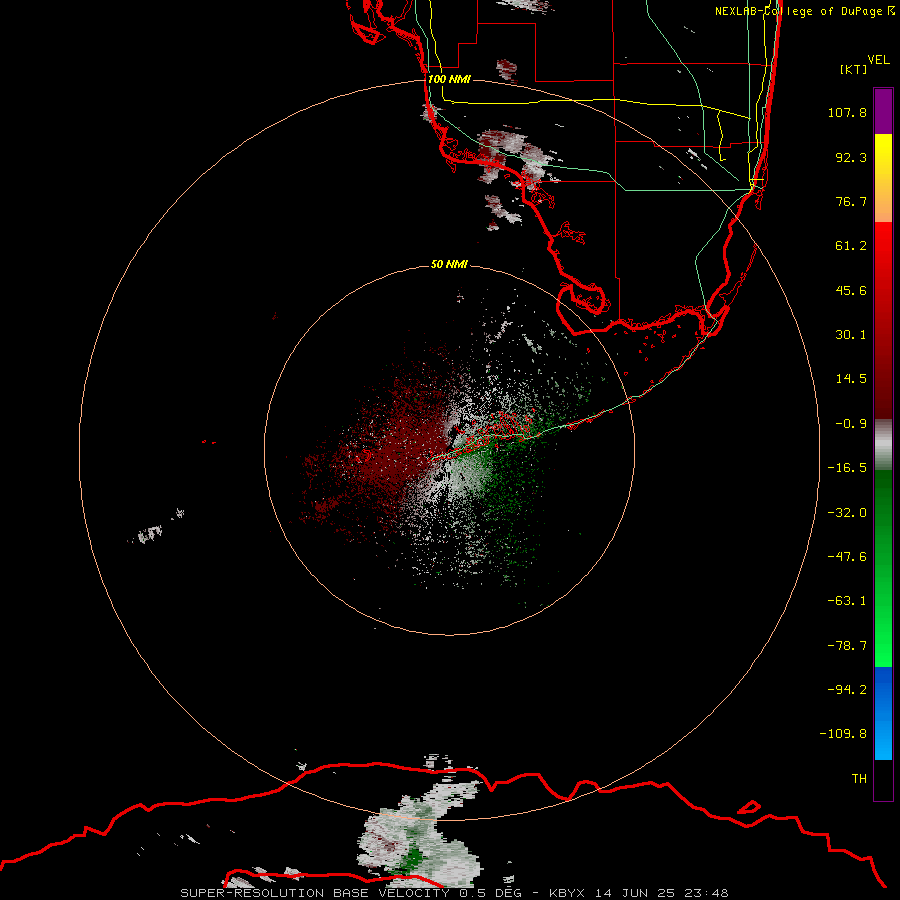This screenshot has height=900, width=900.
Task: Click the 92.3 velocity scale value
Action: click(x=851, y=157)
